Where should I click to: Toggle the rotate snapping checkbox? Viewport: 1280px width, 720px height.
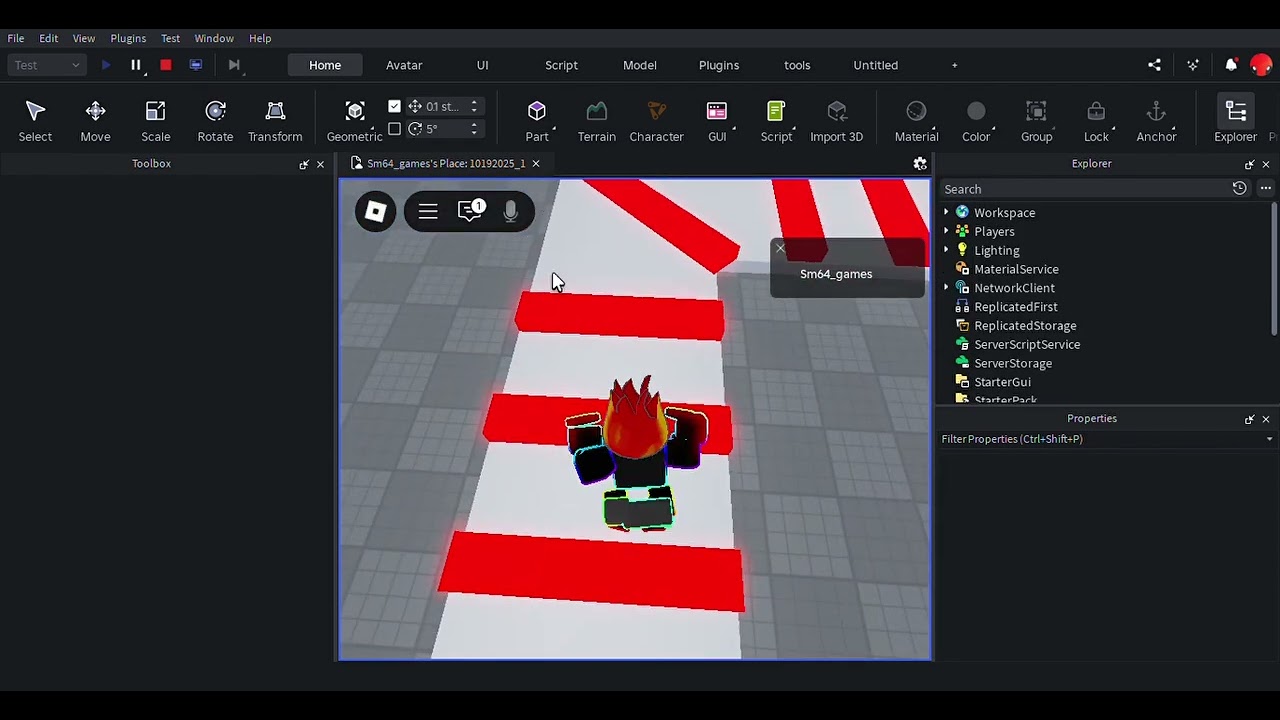click(x=394, y=129)
